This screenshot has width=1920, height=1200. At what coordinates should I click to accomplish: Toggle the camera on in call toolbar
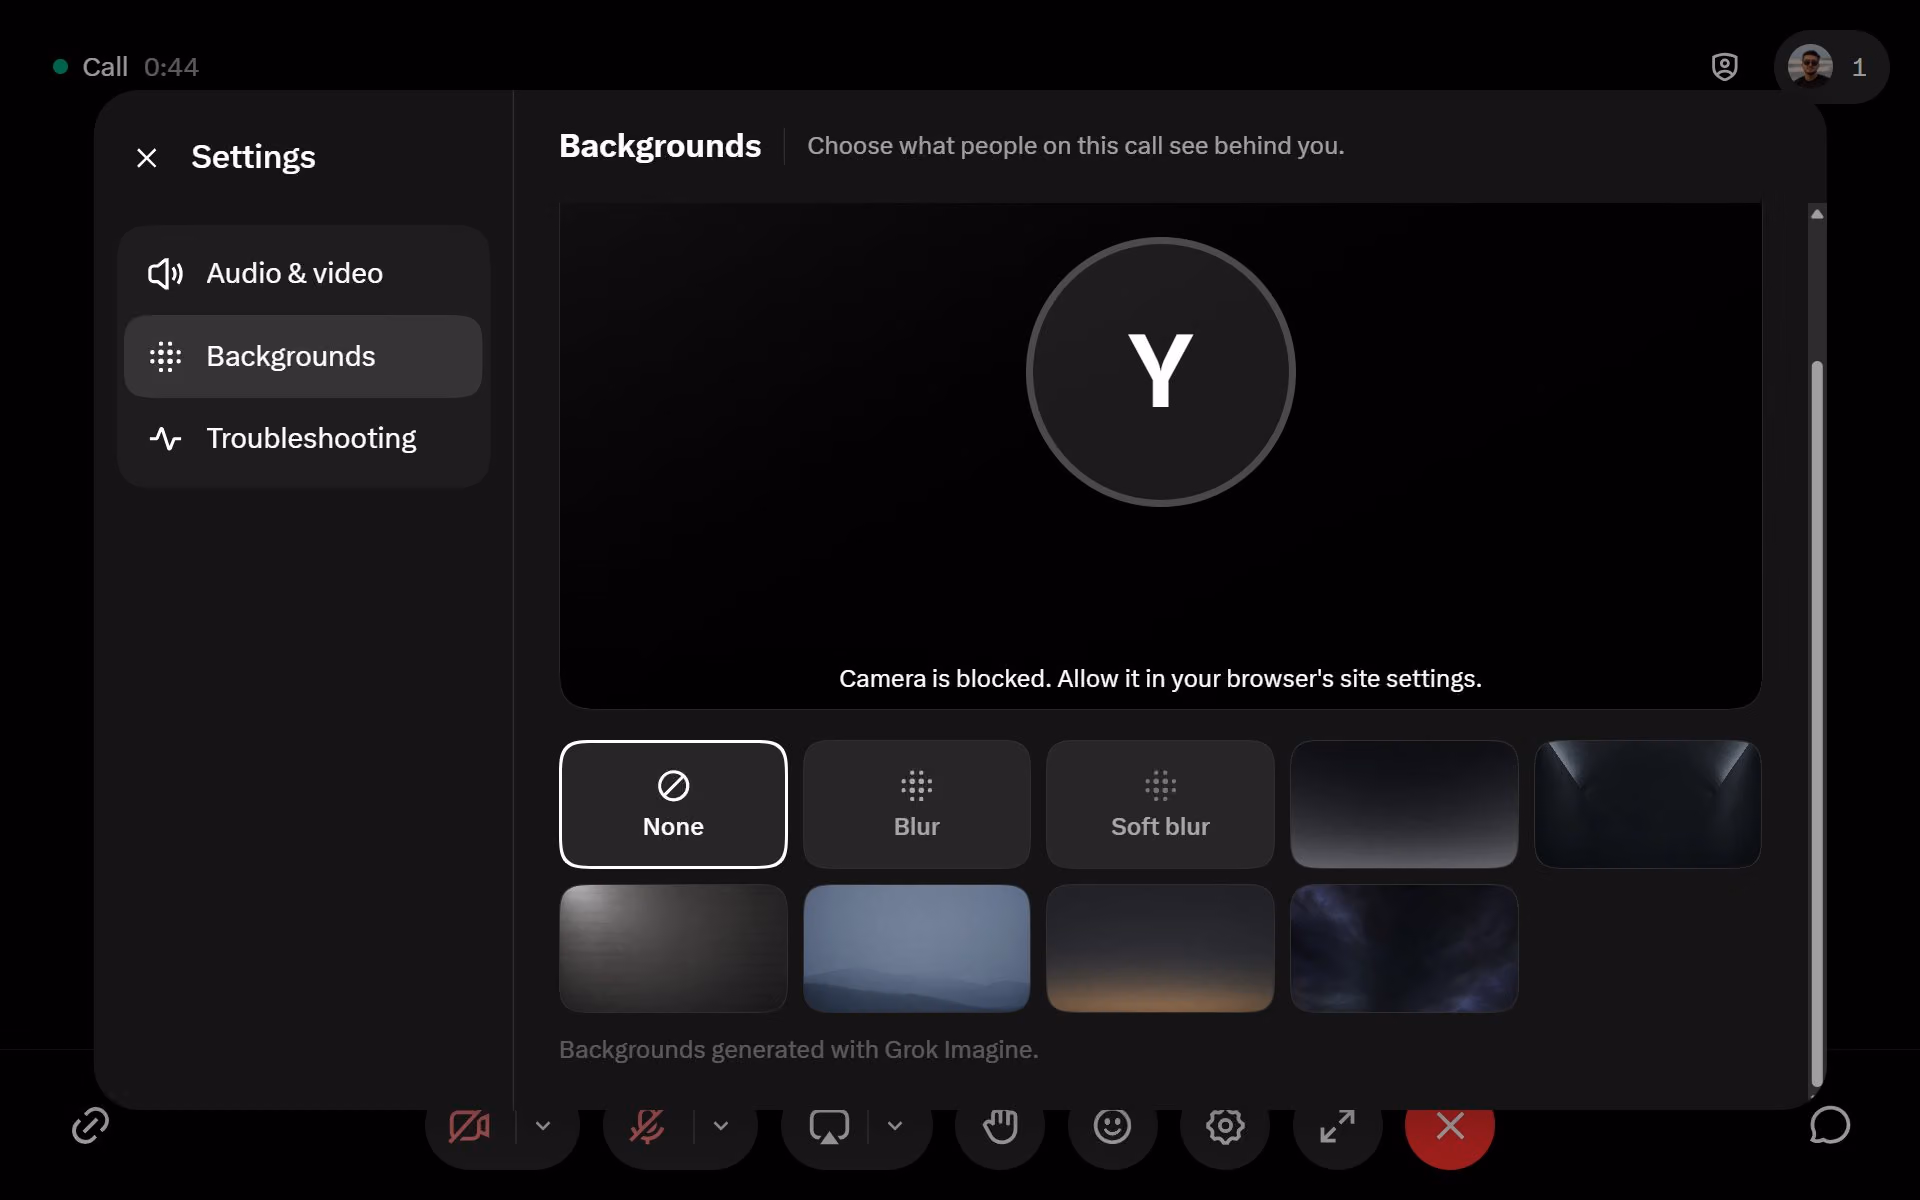(469, 1127)
